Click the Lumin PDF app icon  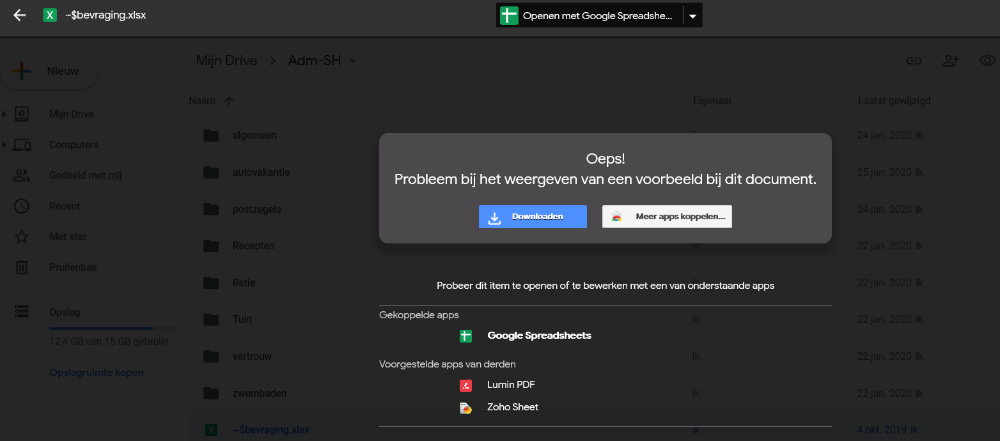pyautogui.click(x=465, y=385)
